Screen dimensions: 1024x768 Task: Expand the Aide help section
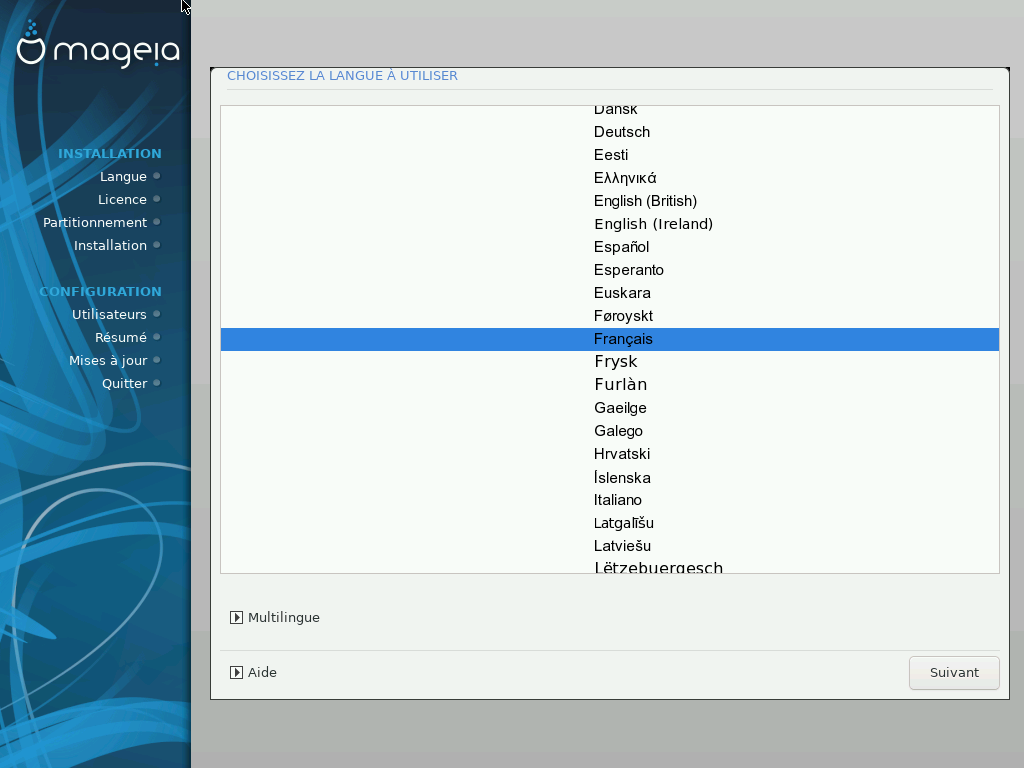(x=253, y=672)
